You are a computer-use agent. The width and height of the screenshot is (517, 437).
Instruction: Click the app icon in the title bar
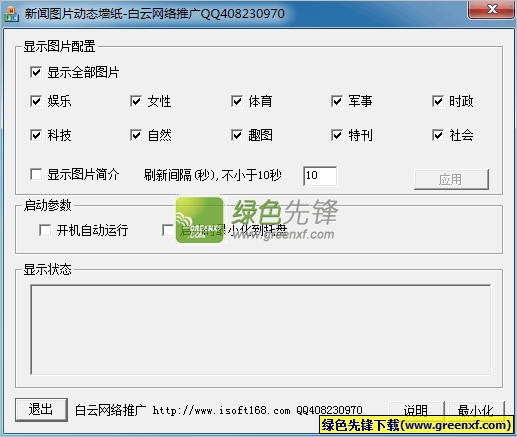click(11, 13)
